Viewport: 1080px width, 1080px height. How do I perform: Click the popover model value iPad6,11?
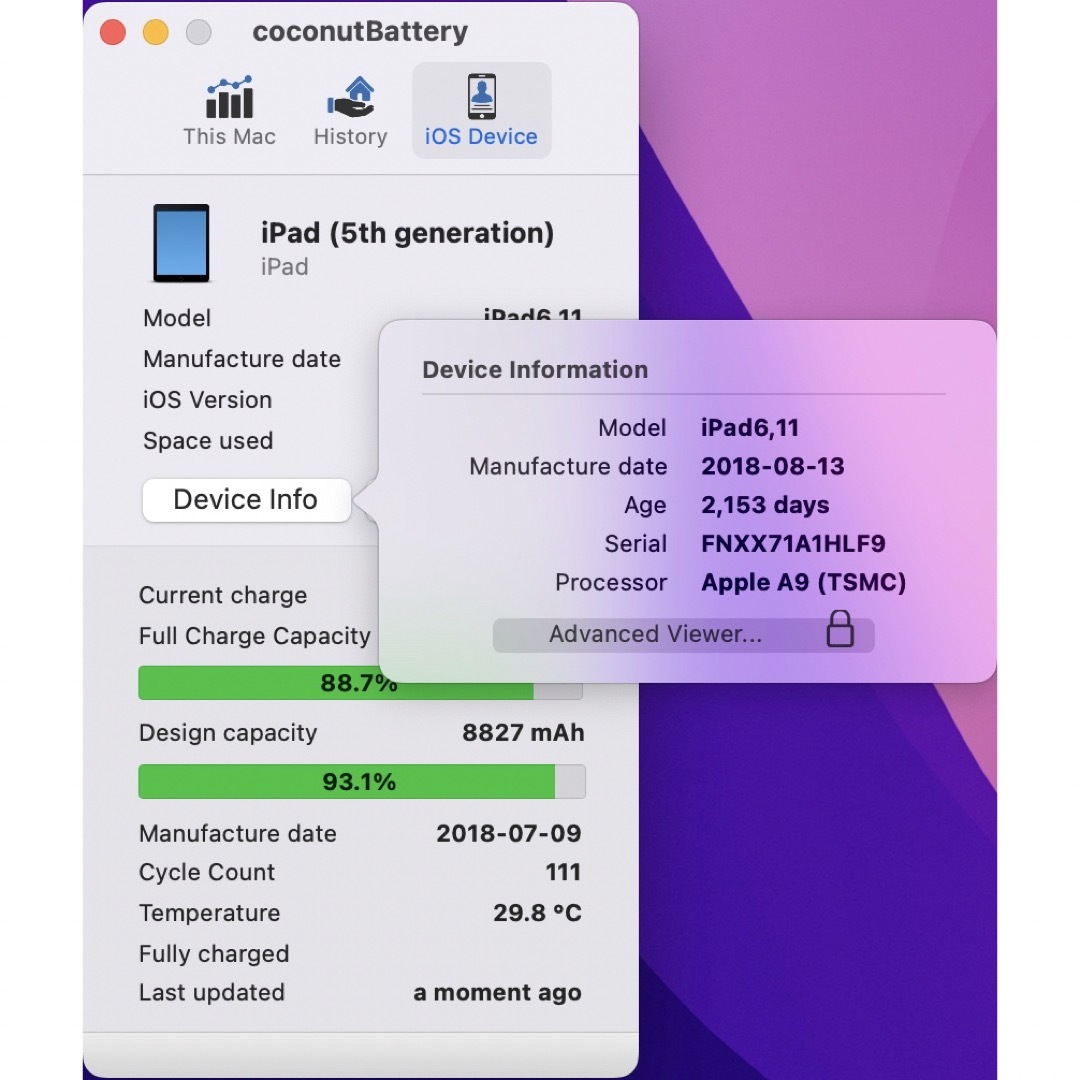750,428
